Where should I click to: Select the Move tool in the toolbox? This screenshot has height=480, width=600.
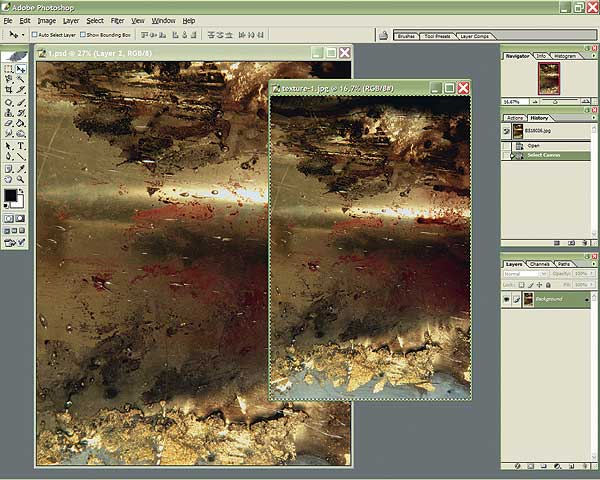[21, 70]
